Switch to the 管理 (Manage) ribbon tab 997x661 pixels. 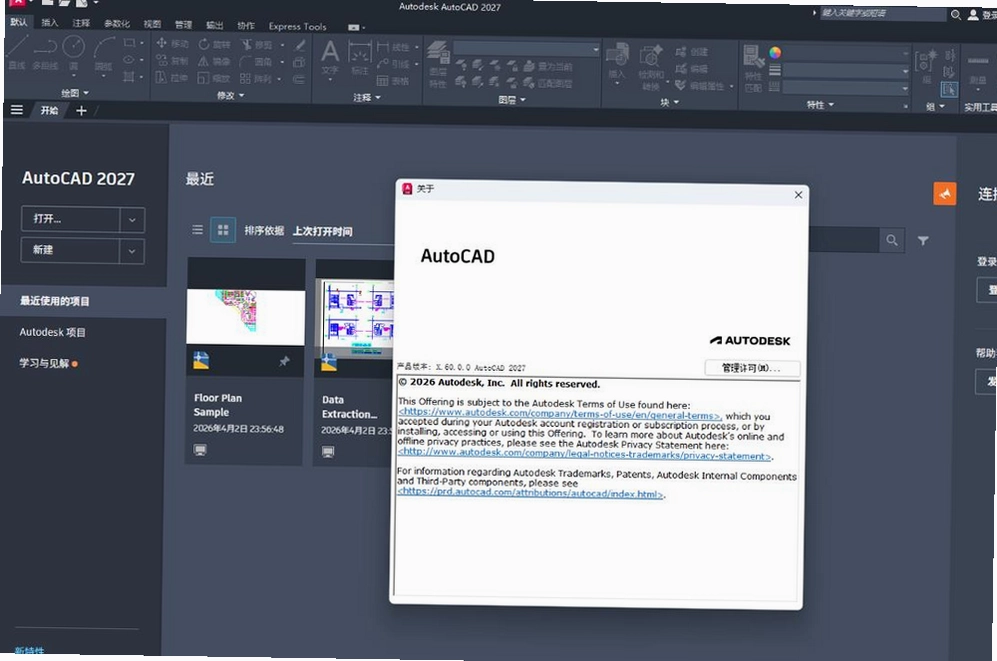click(183, 25)
